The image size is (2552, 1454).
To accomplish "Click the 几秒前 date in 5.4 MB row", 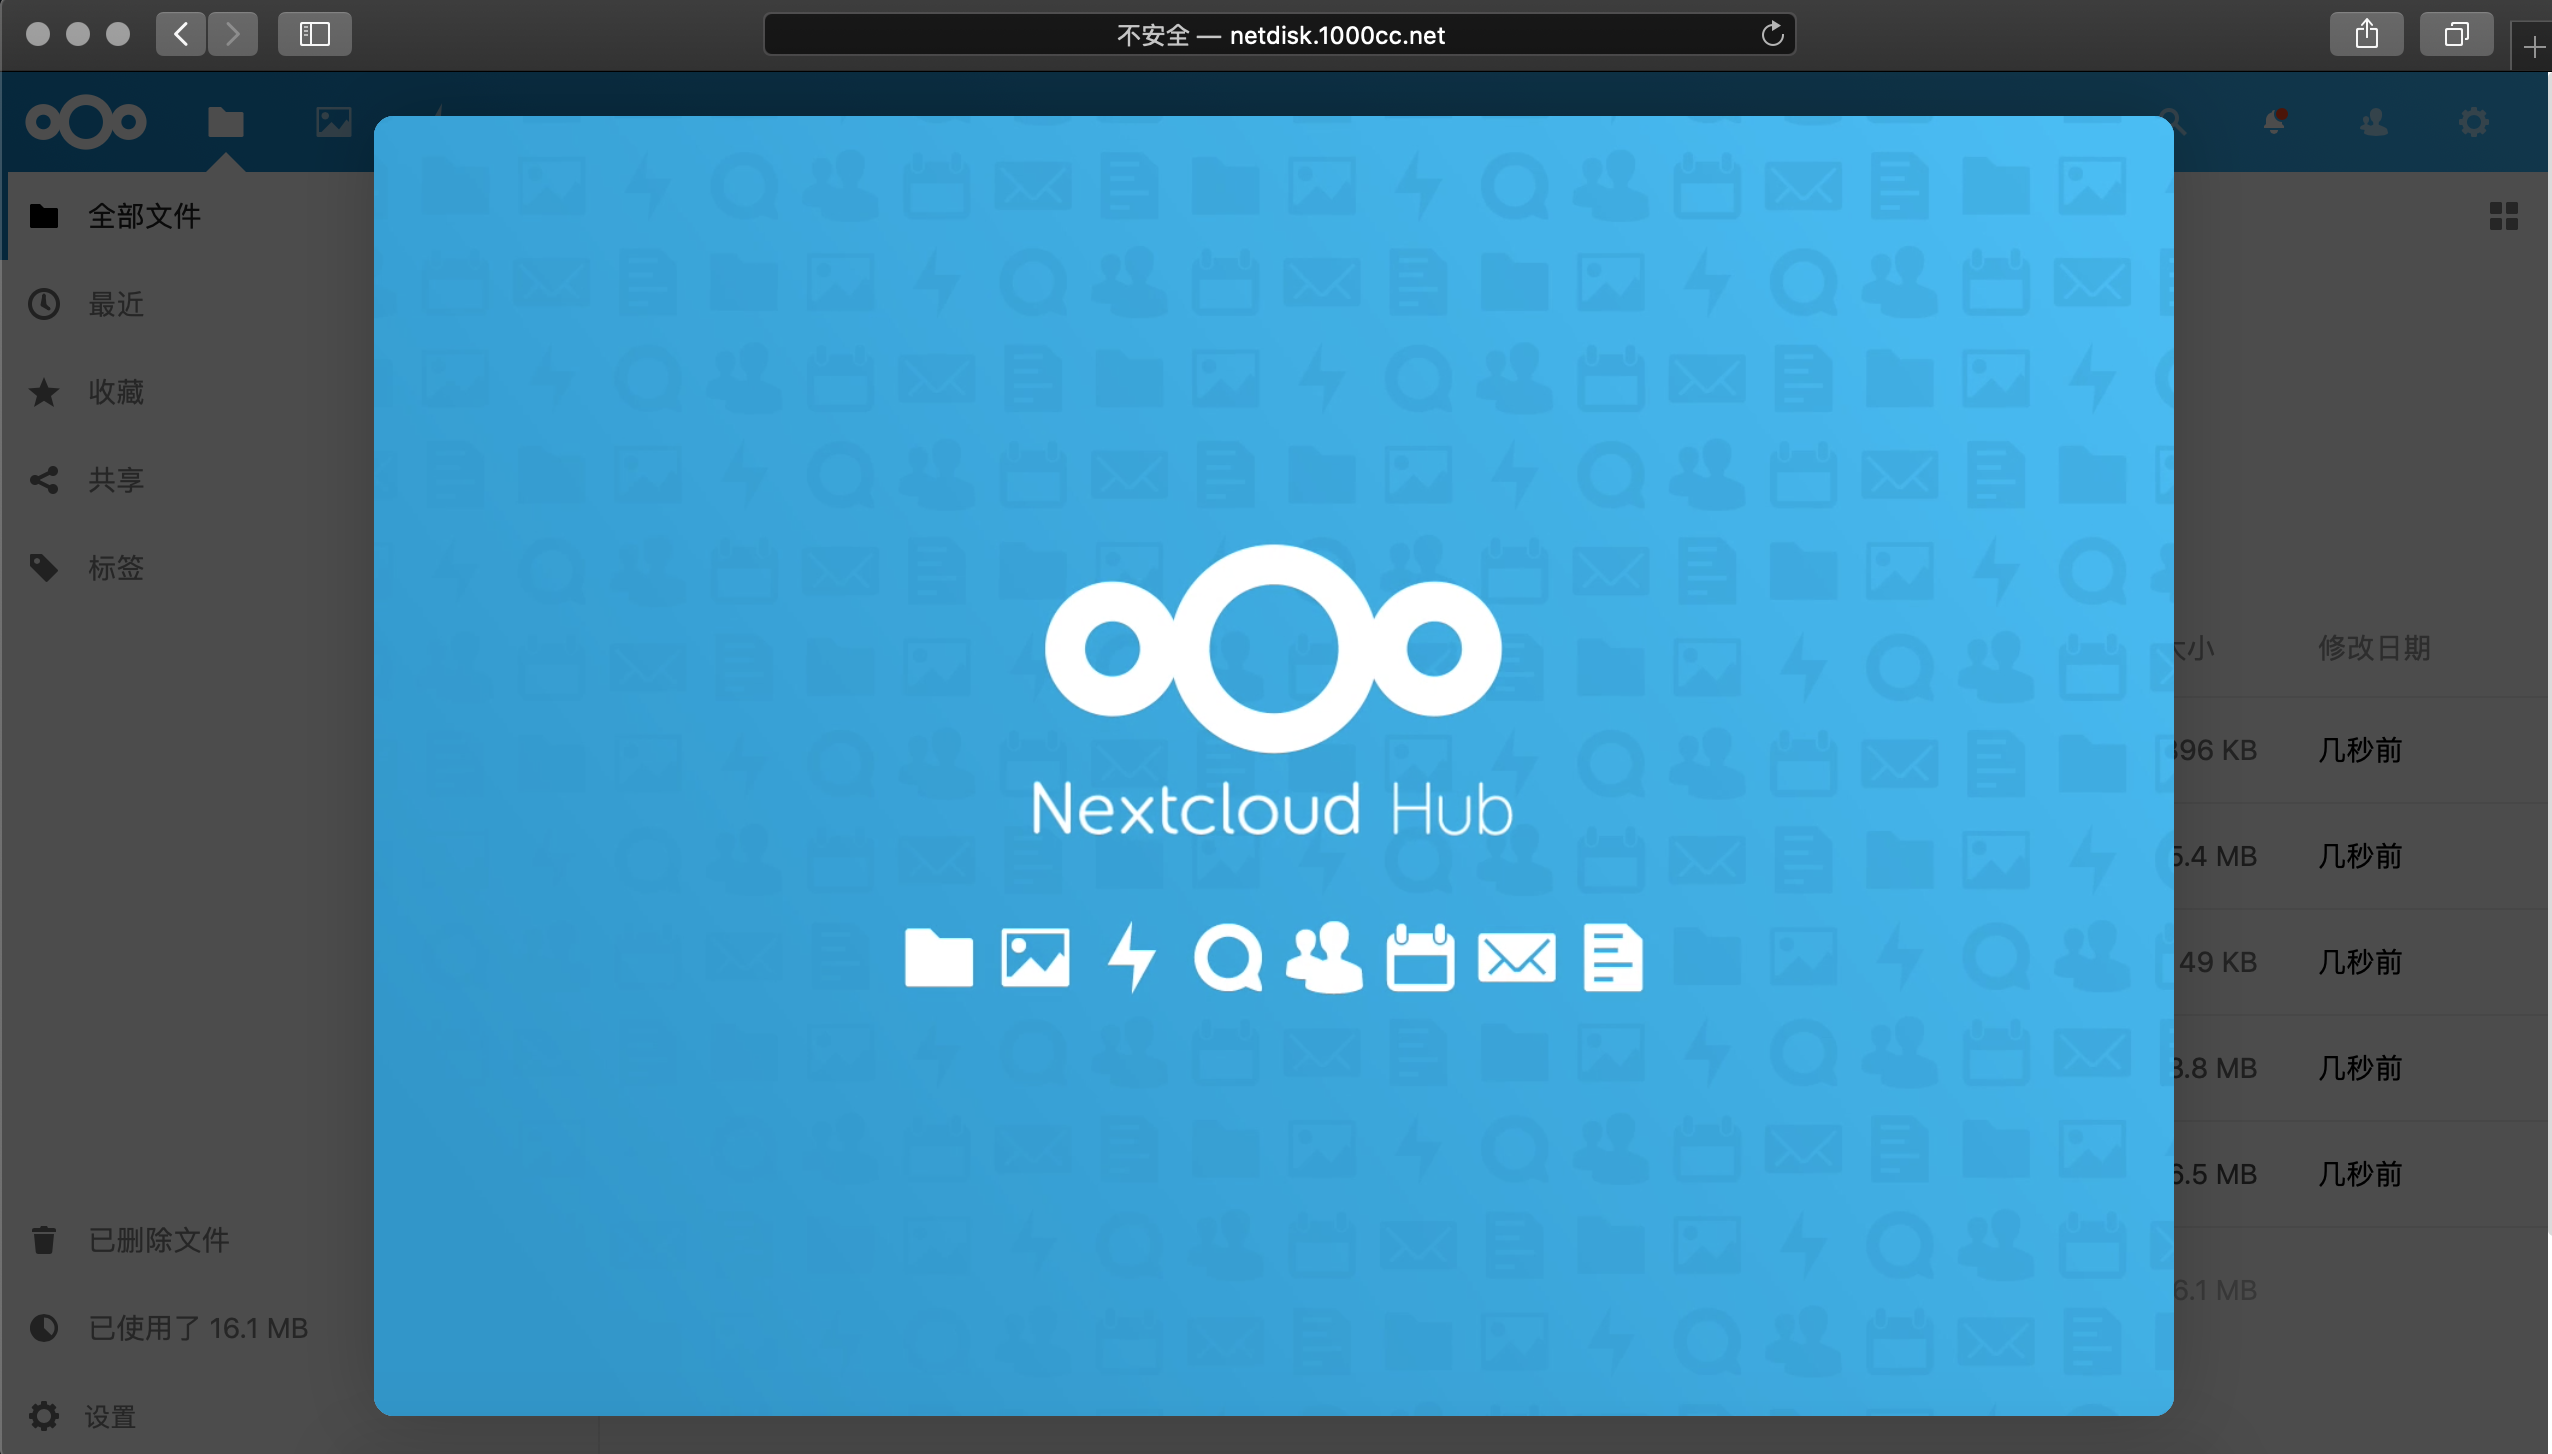I will 2360,856.
